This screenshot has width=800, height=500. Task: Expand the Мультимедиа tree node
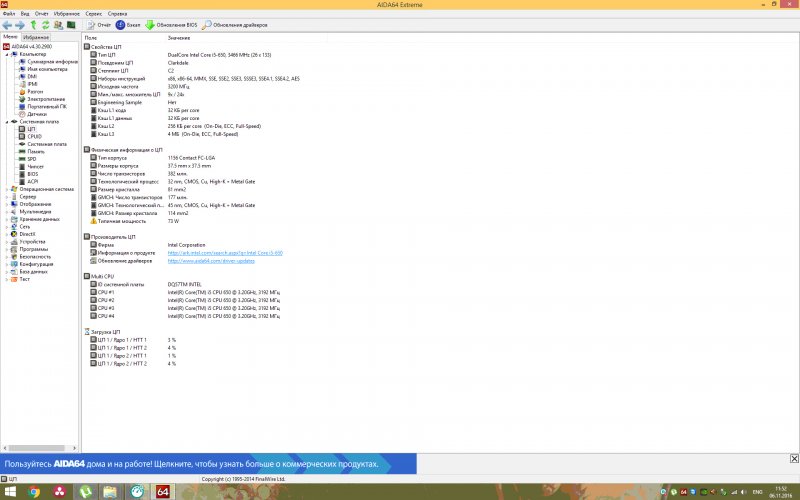7,211
